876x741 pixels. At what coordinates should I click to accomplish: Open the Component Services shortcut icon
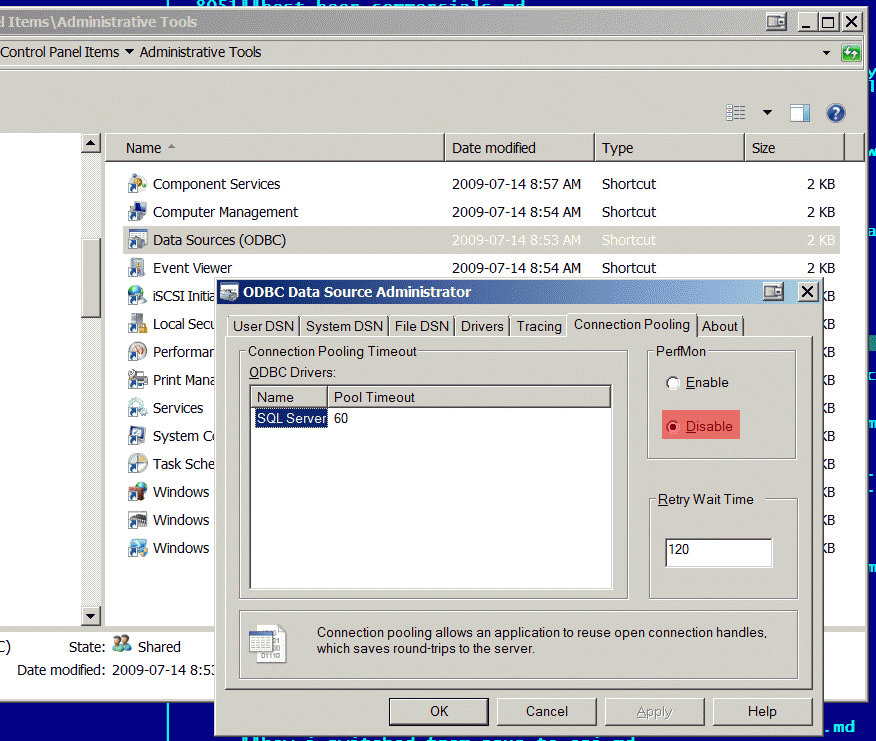(137, 184)
